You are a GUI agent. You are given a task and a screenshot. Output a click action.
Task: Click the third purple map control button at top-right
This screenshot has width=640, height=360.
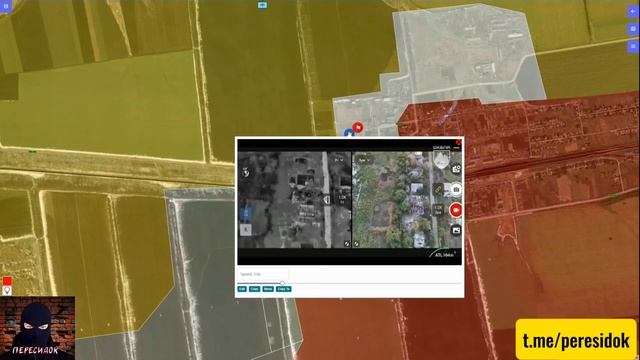click(x=633, y=46)
